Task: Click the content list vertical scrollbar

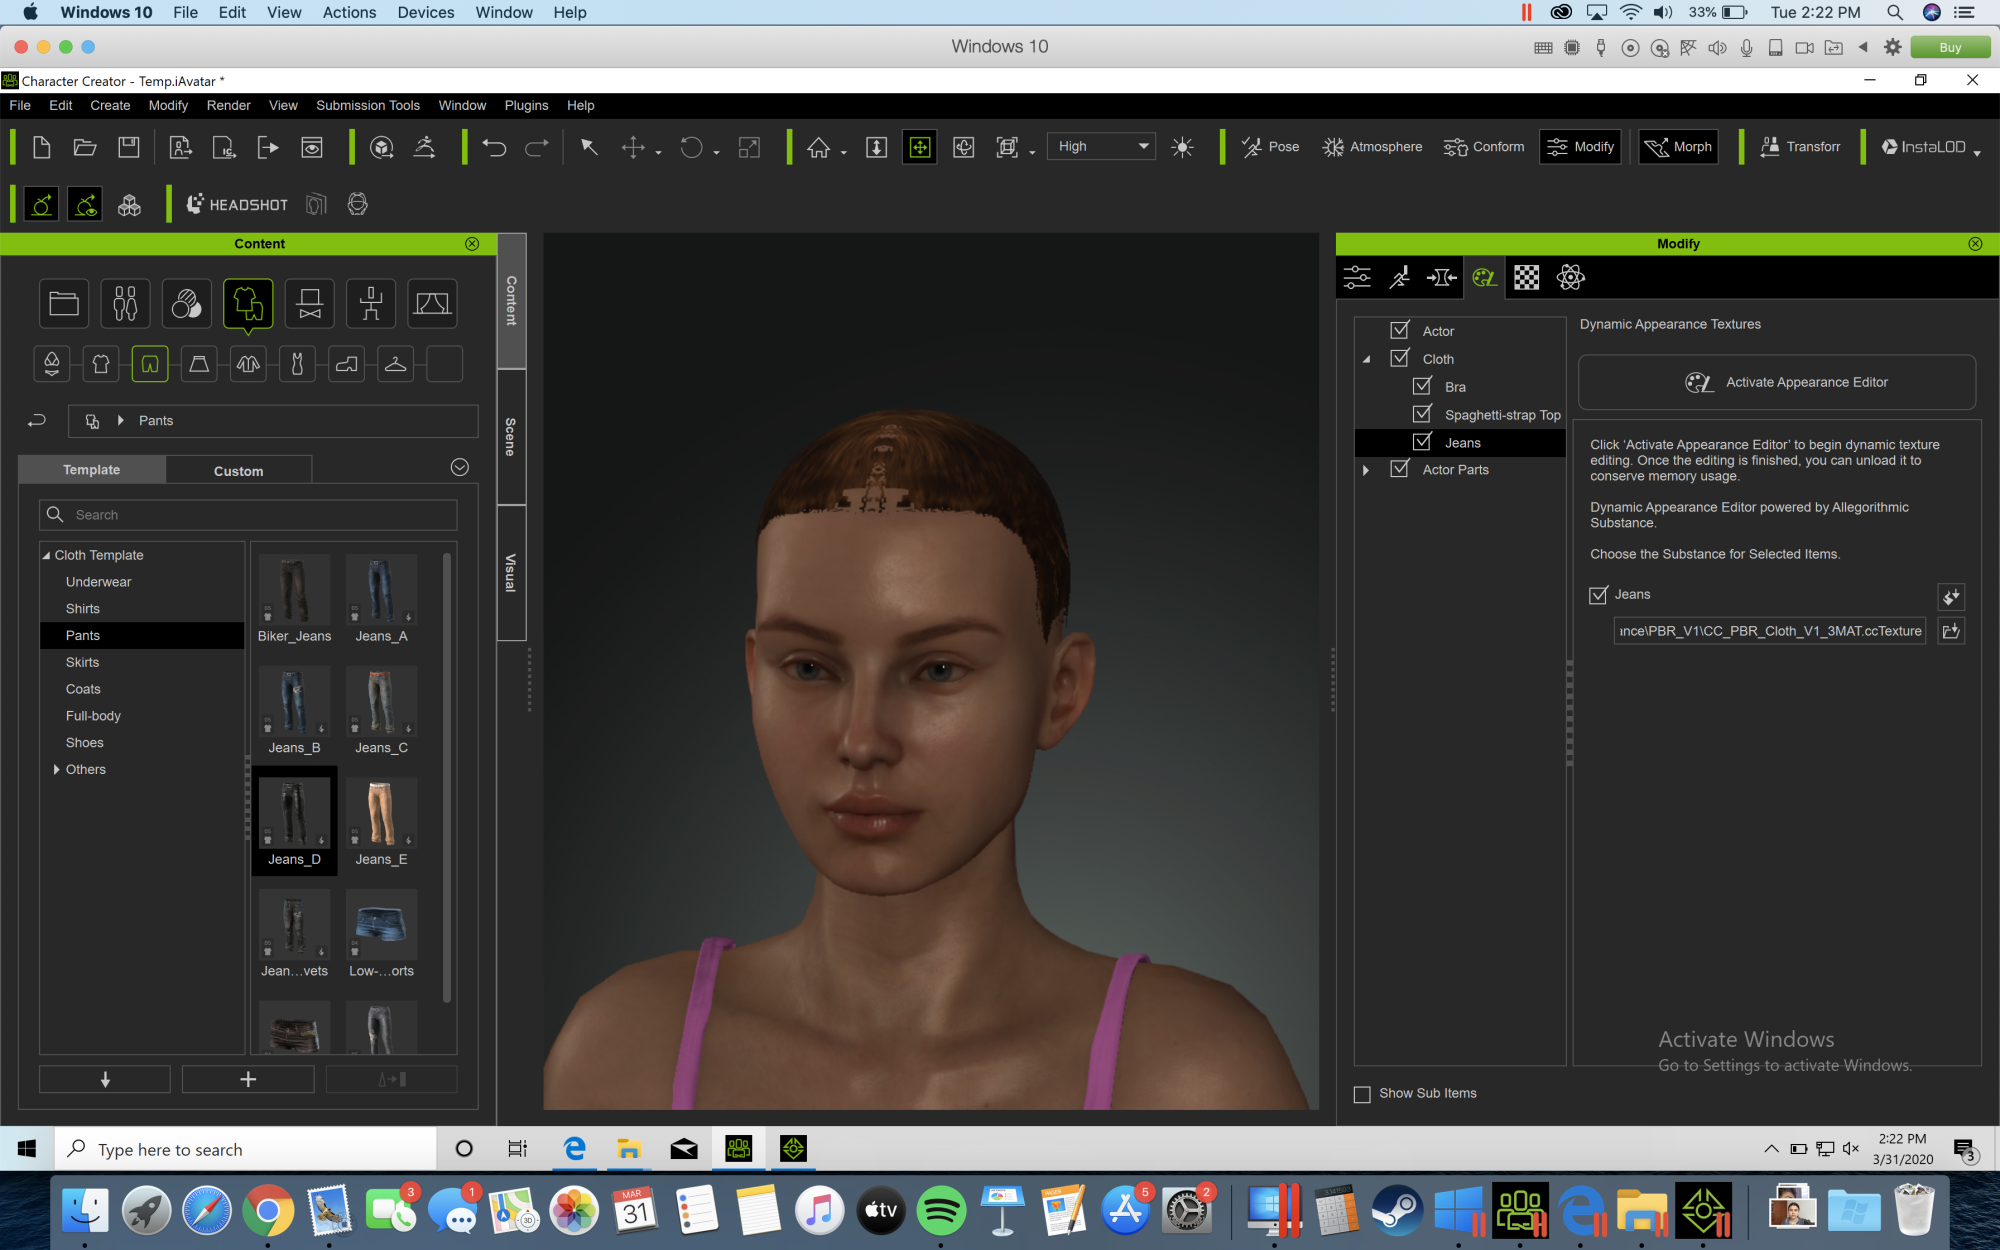Action: point(447,776)
